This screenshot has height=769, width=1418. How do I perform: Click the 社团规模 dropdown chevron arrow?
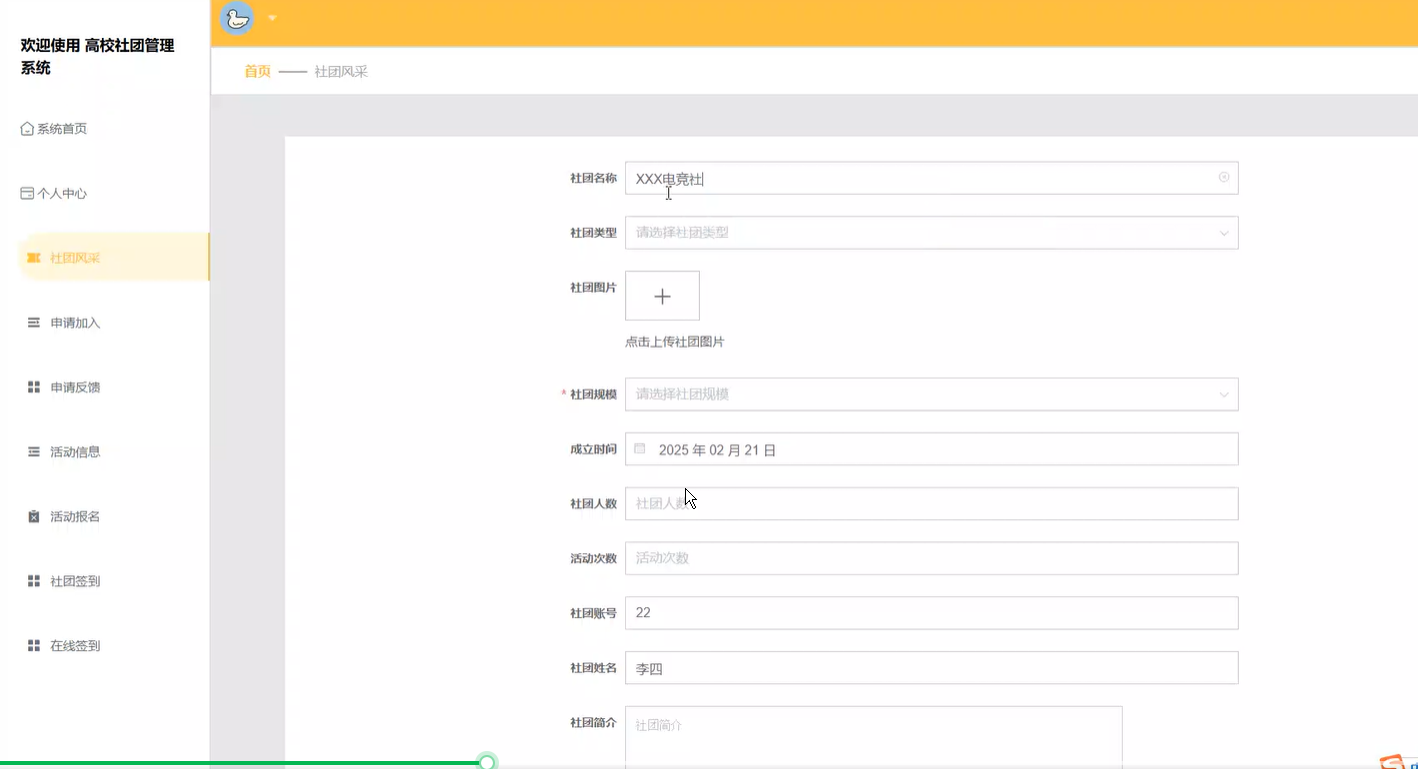[1224, 395]
